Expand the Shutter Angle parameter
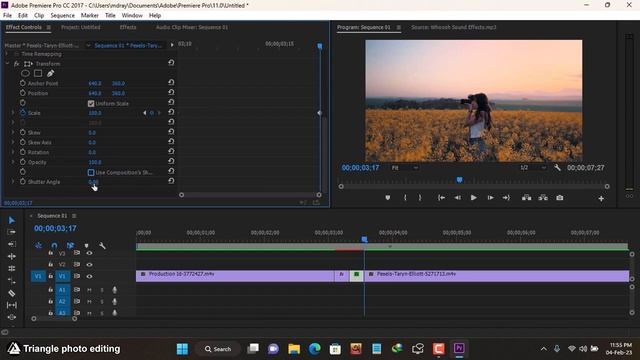 pos(13,181)
